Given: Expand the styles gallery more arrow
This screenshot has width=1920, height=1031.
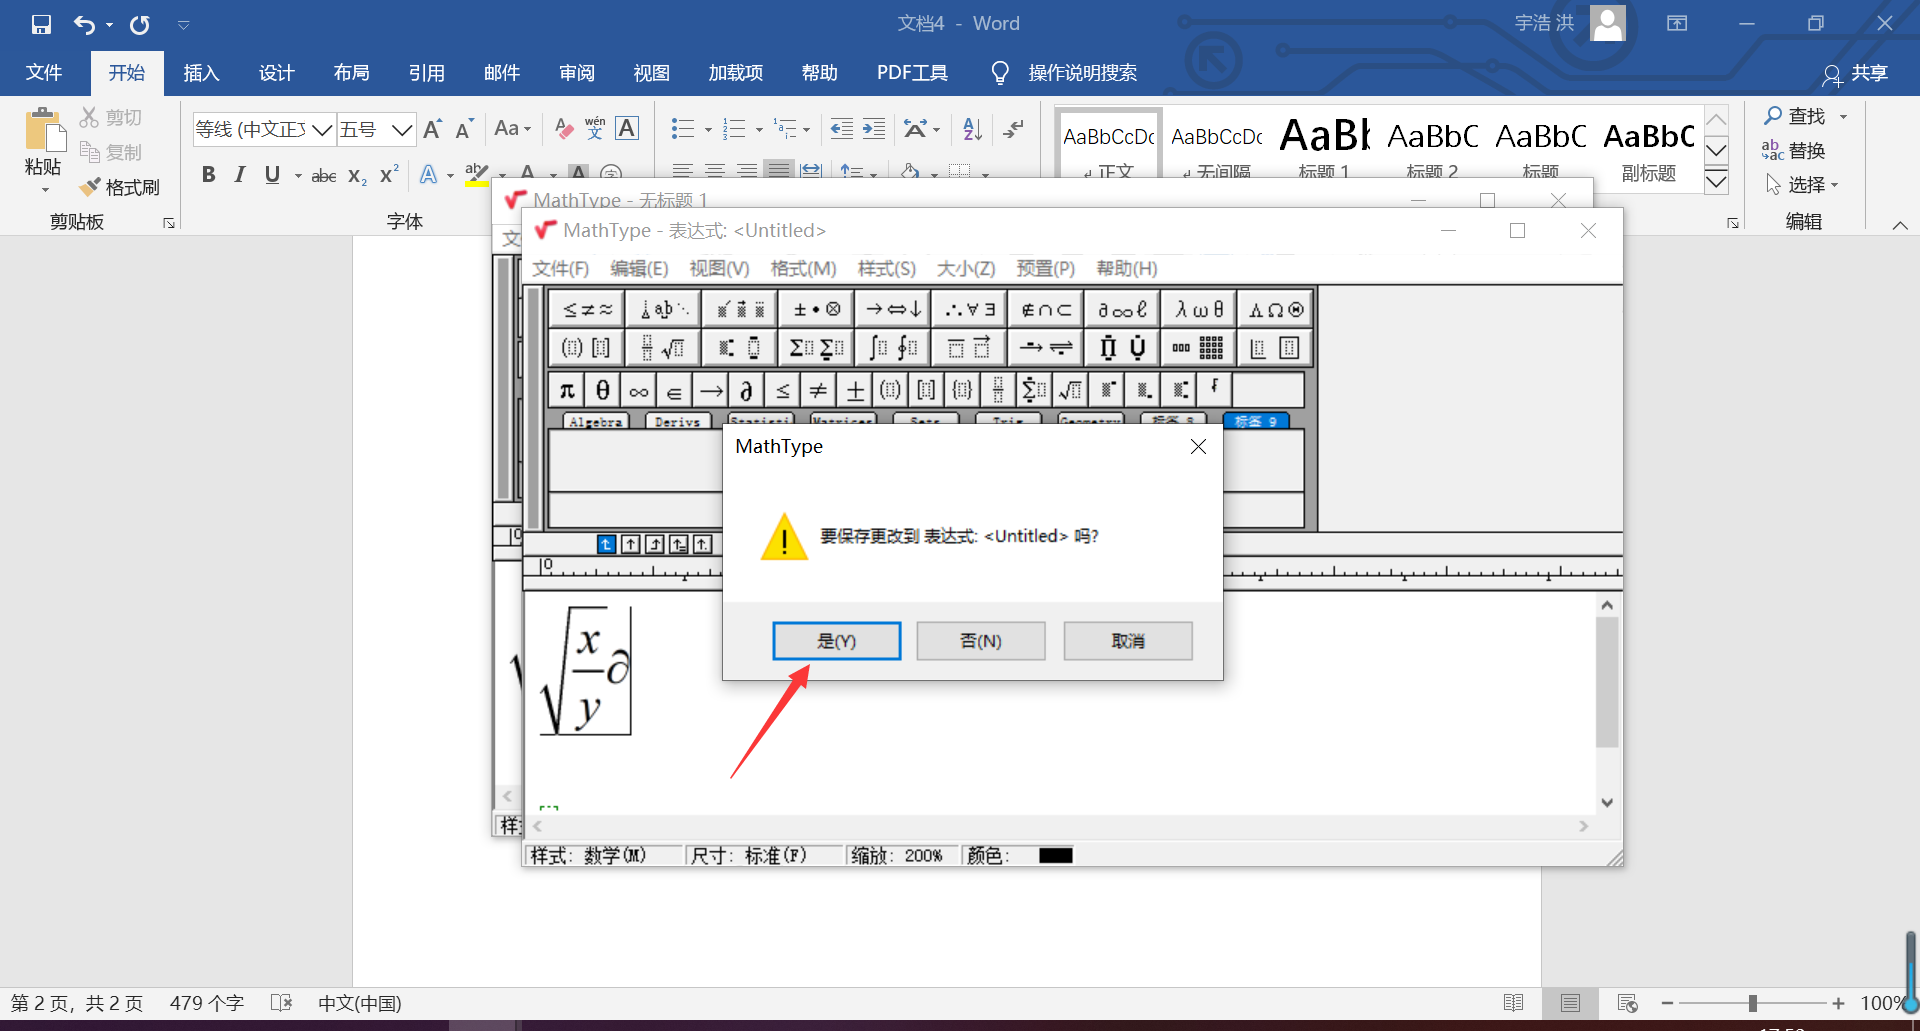Looking at the screenshot, I should tap(1716, 182).
